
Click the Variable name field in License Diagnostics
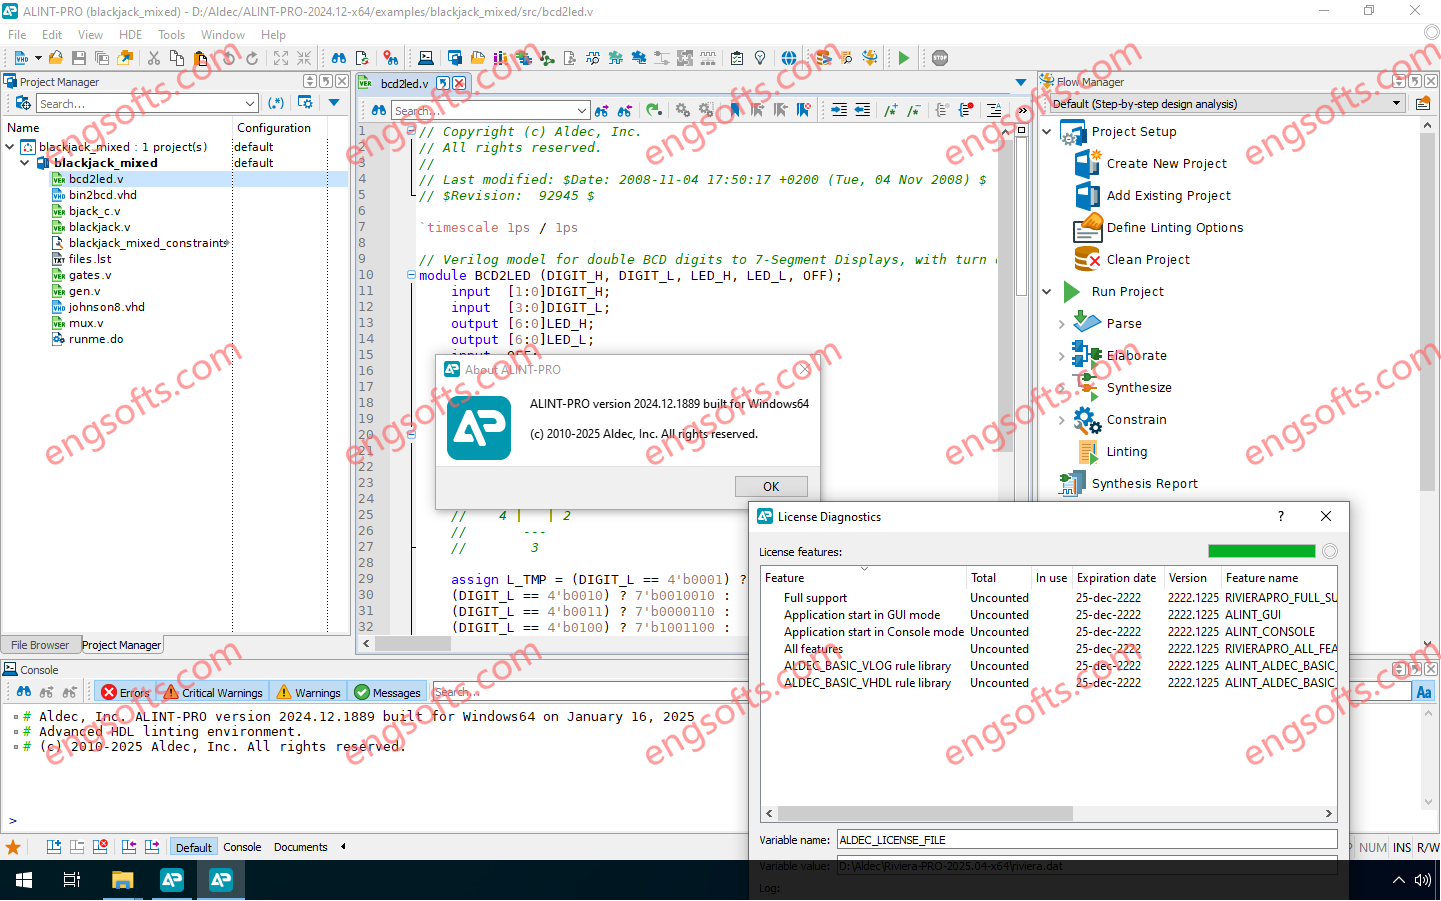[x=1087, y=840]
